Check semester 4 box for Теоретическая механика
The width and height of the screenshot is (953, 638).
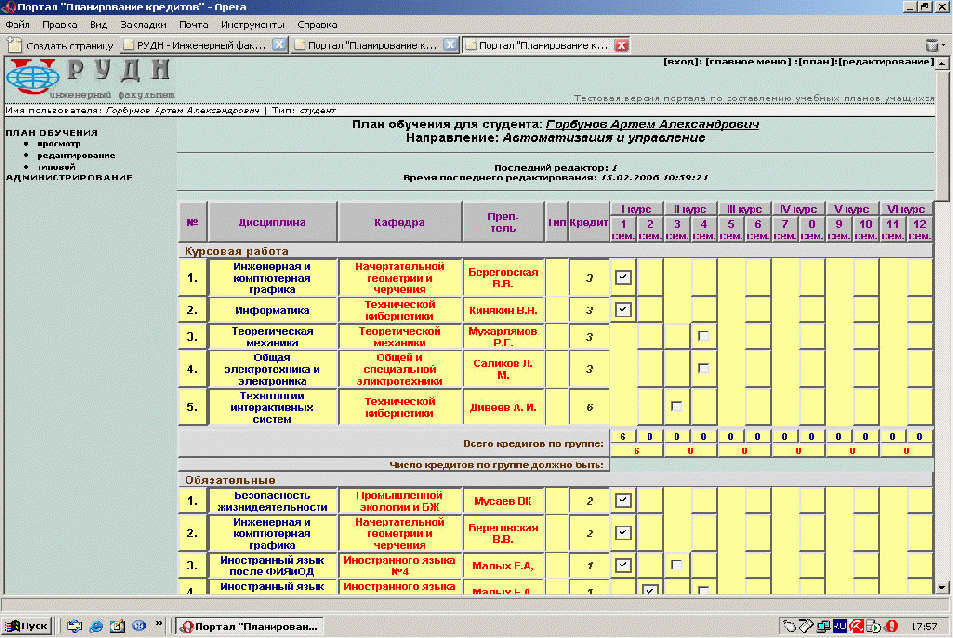click(703, 336)
